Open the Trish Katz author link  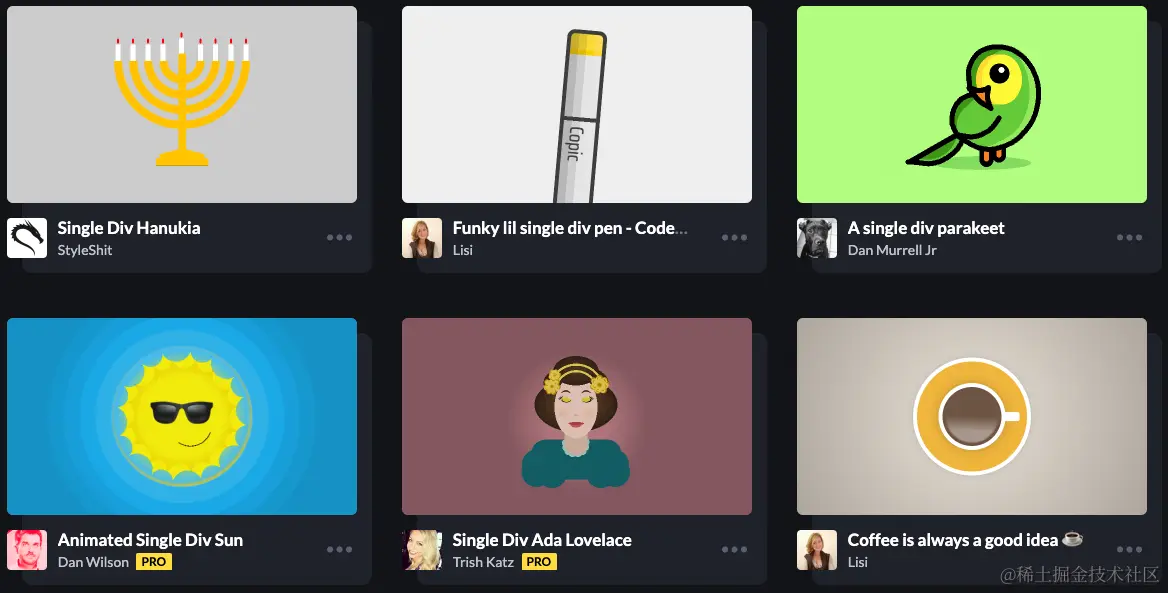click(483, 562)
